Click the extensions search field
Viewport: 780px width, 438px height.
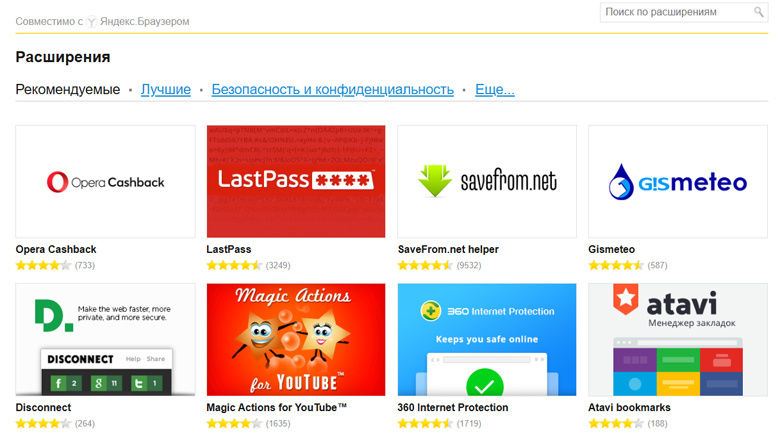pyautogui.click(x=683, y=12)
